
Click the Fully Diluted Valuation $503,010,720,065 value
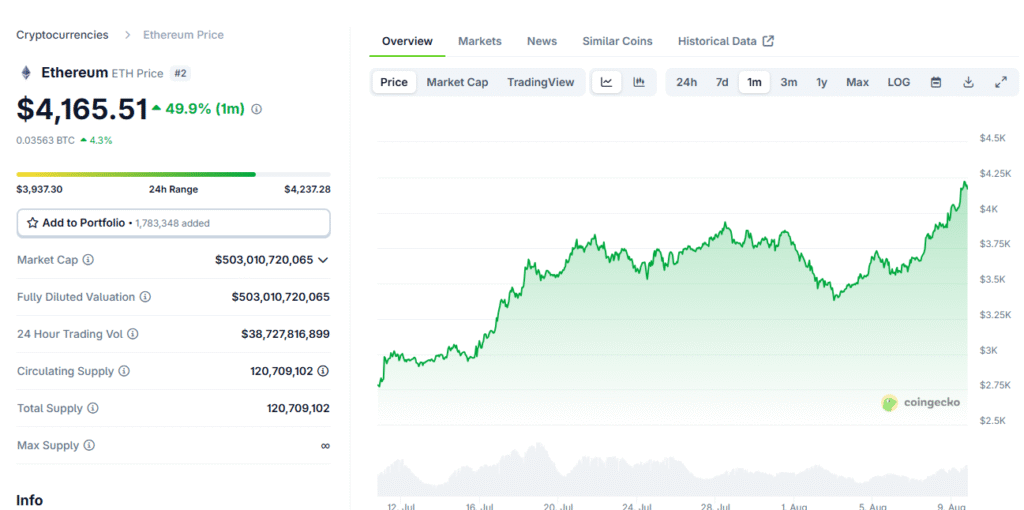pyautogui.click(x=281, y=297)
